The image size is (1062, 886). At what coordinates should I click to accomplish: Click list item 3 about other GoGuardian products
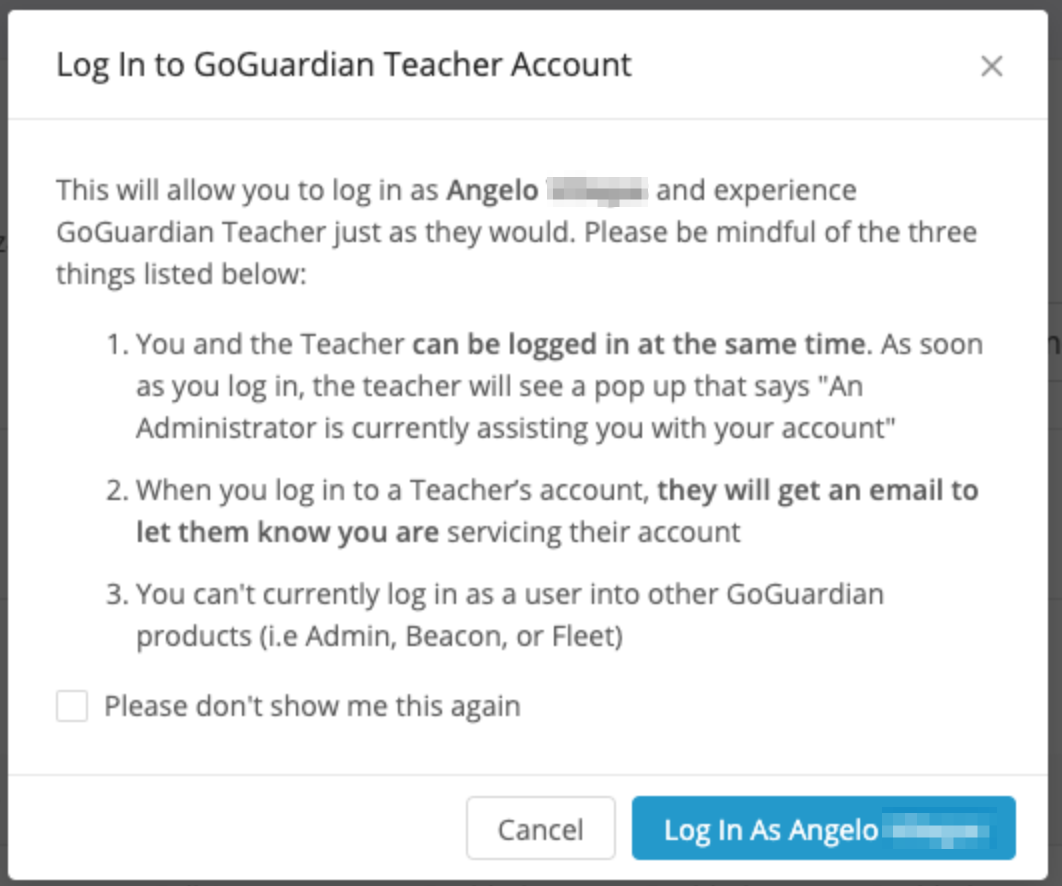[x=510, y=595]
